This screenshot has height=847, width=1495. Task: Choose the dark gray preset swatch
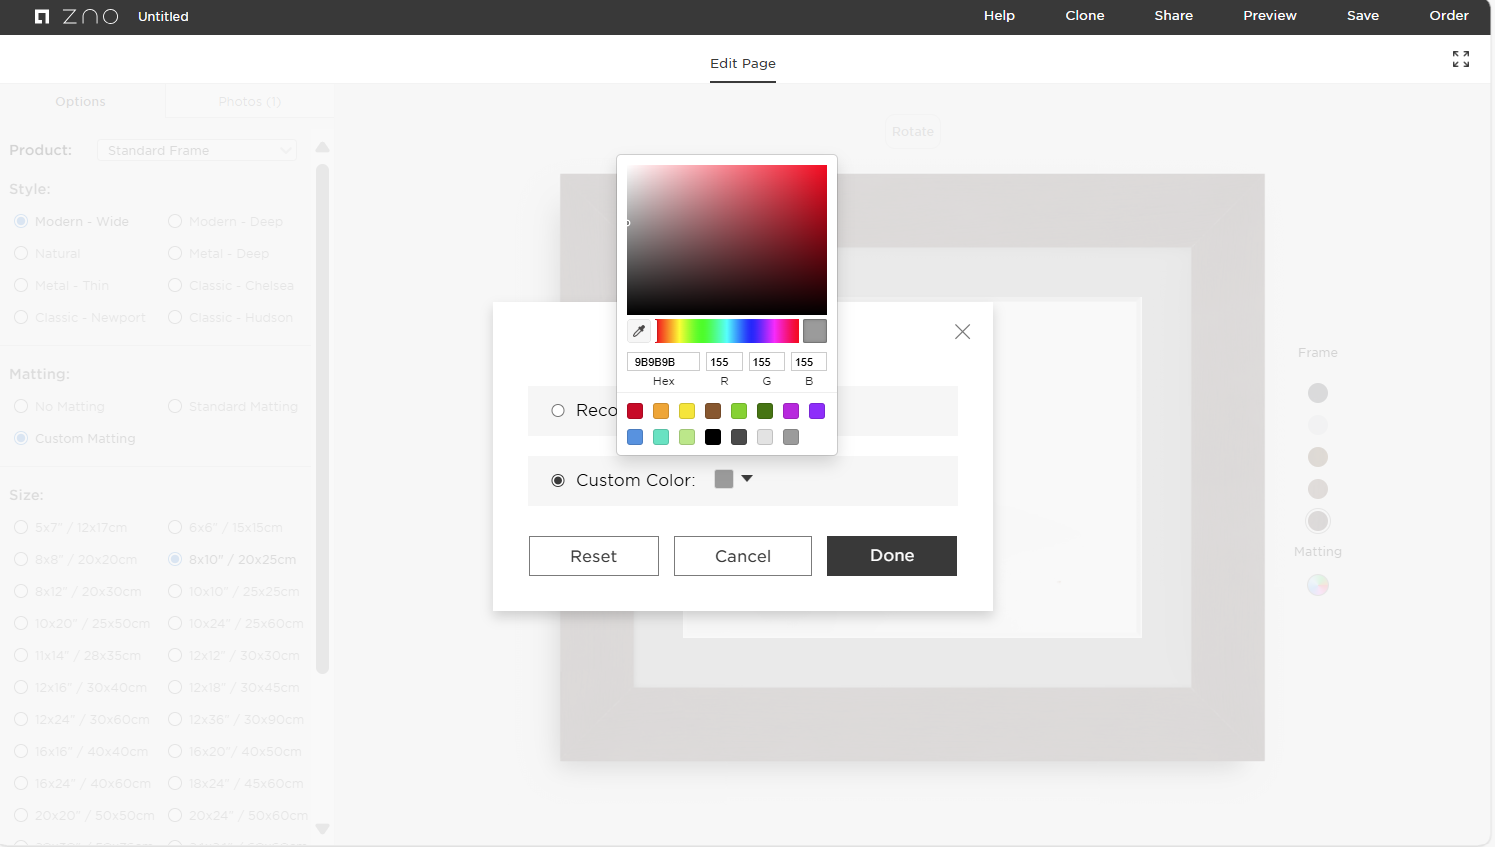pyautogui.click(x=739, y=437)
